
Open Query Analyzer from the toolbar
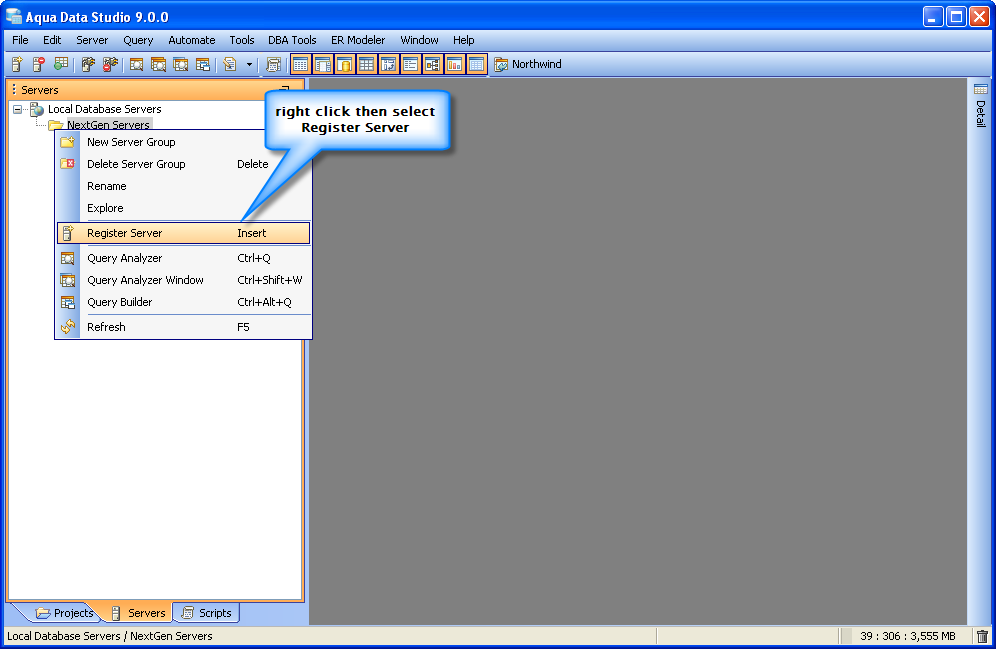coord(137,64)
